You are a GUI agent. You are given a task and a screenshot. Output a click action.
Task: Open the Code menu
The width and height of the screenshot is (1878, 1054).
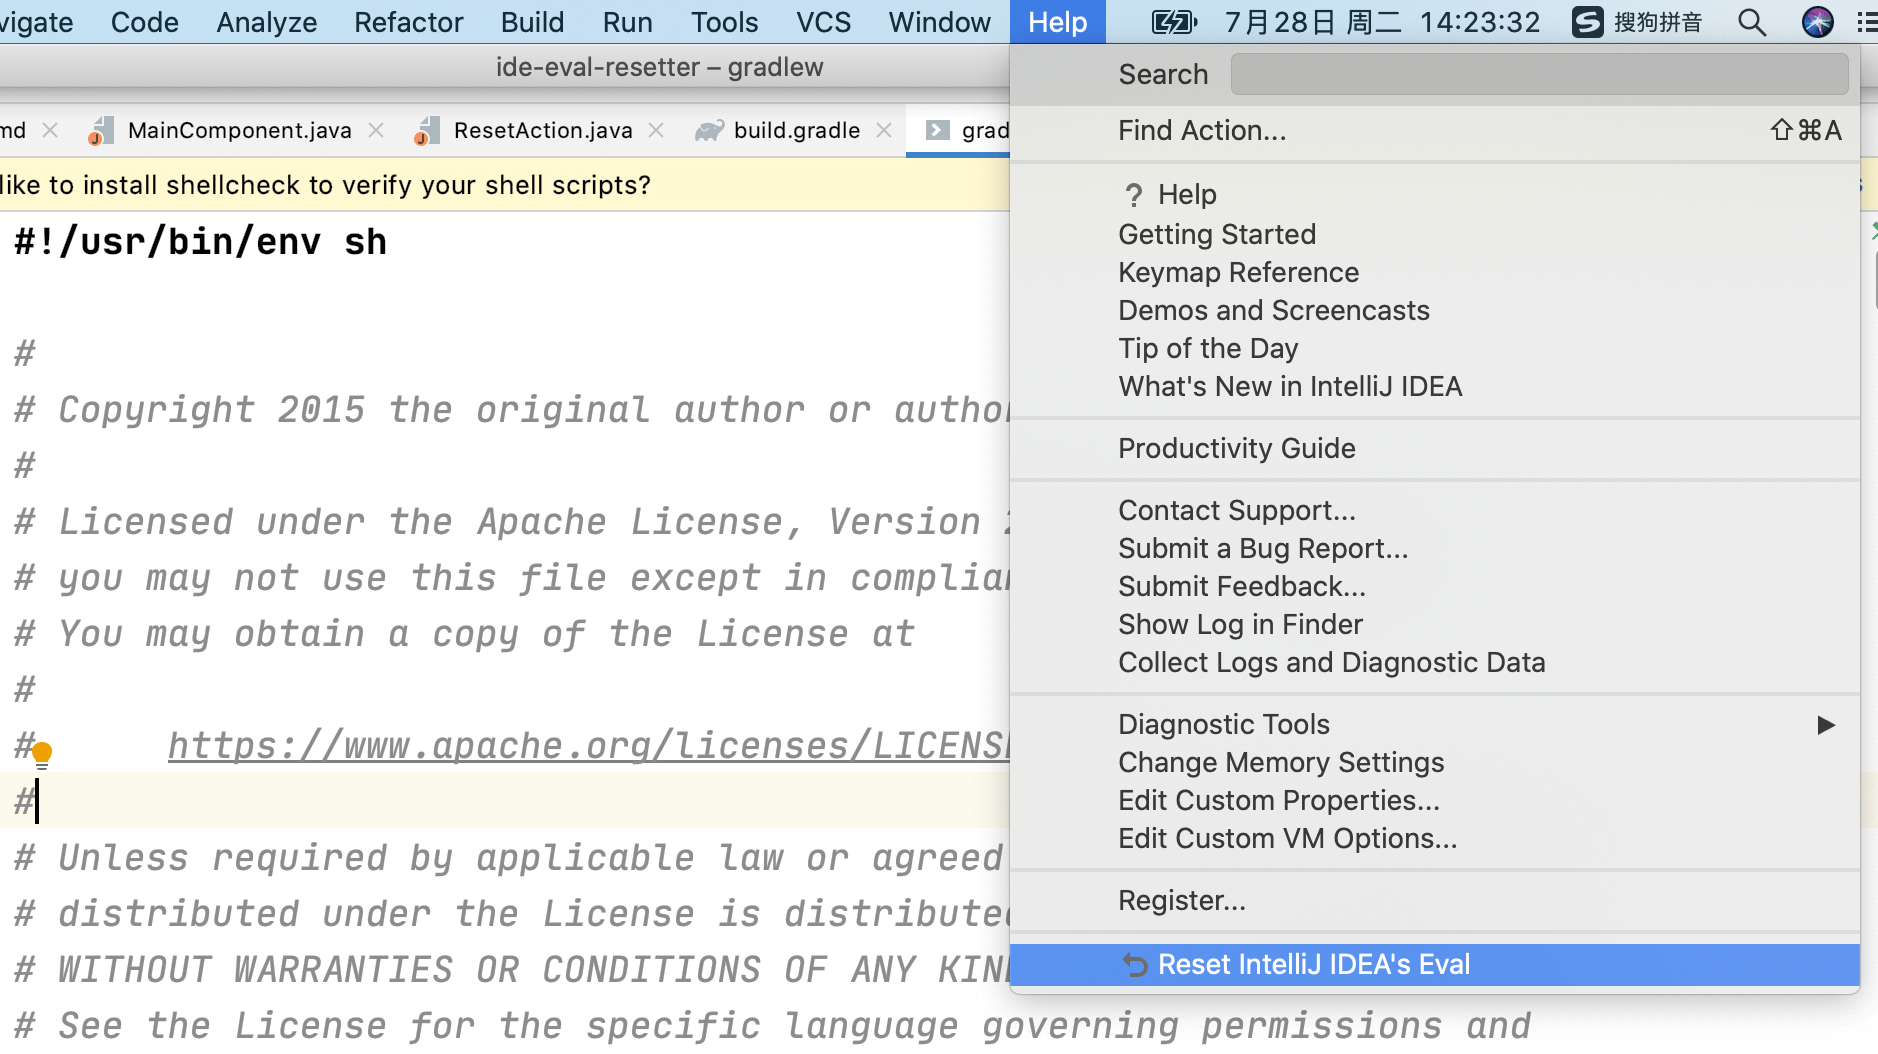tap(145, 22)
